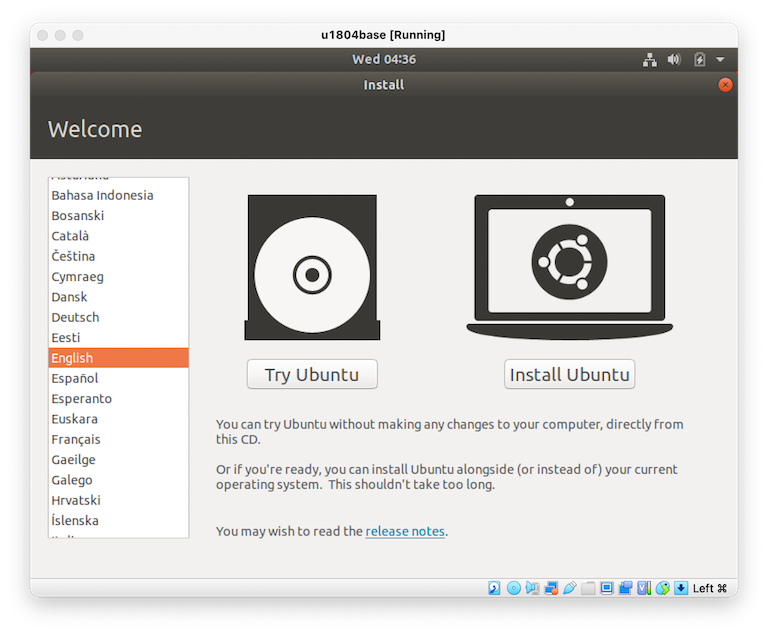
Task: Pick Français as the language
Action: (x=119, y=439)
